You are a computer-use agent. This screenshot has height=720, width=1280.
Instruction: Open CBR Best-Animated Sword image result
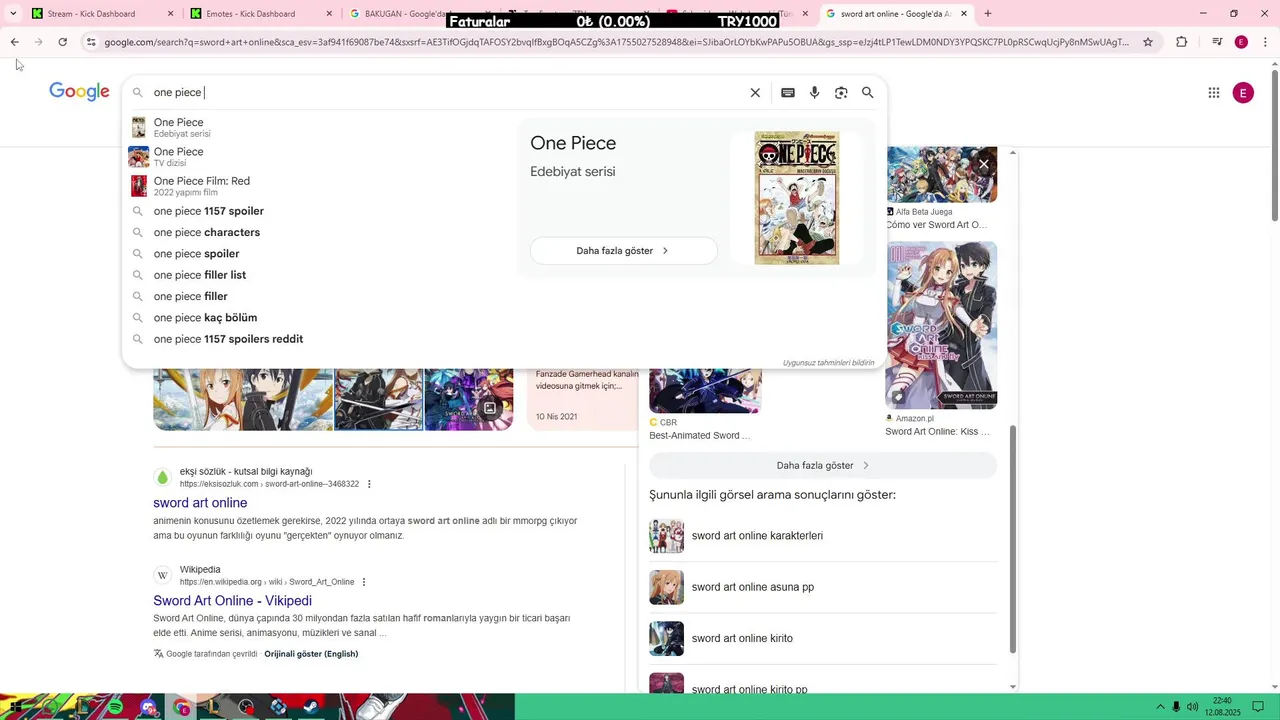pos(705,391)
